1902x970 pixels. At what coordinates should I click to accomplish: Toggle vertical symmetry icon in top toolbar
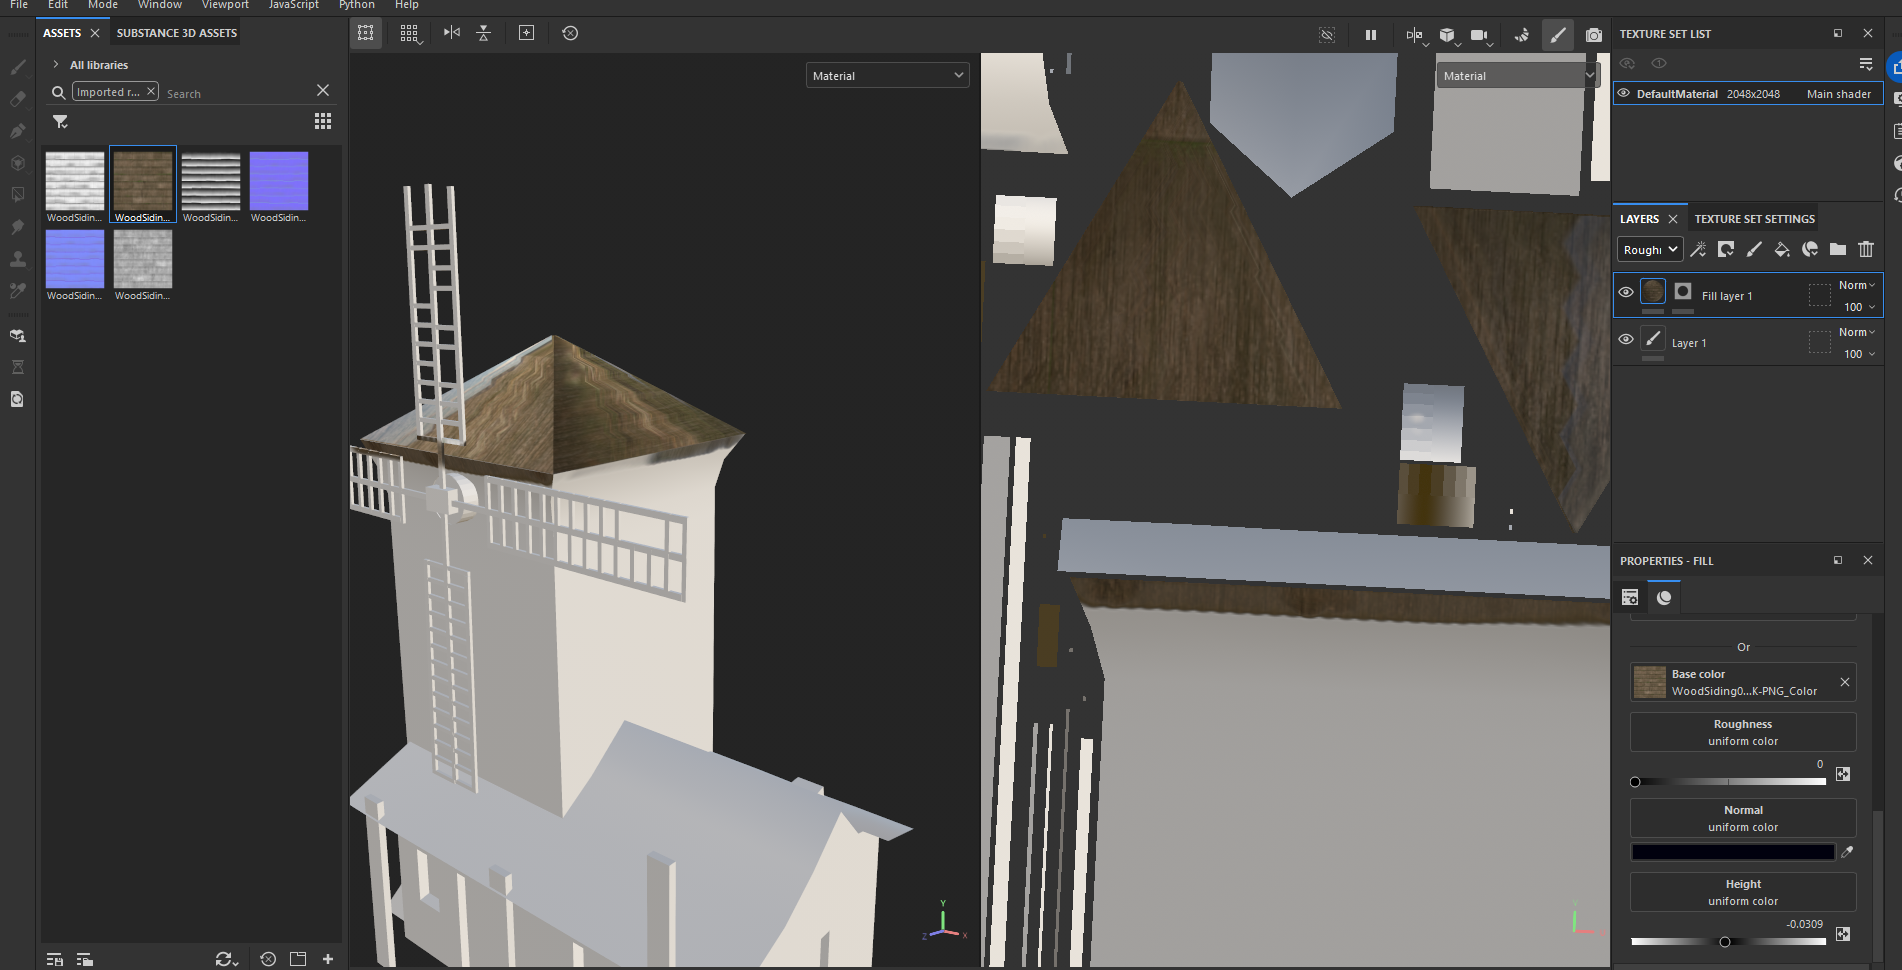click(484, 33)
